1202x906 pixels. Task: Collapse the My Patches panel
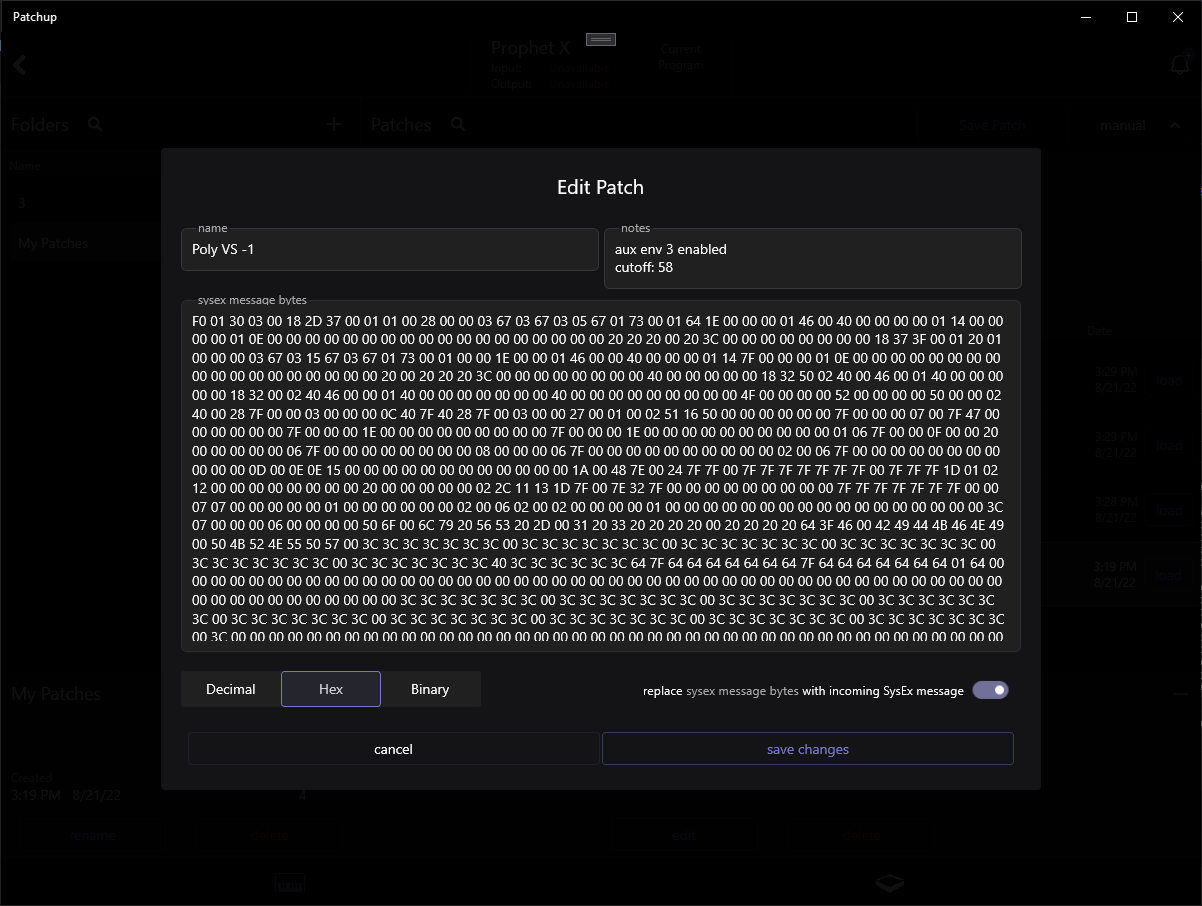1180,693
